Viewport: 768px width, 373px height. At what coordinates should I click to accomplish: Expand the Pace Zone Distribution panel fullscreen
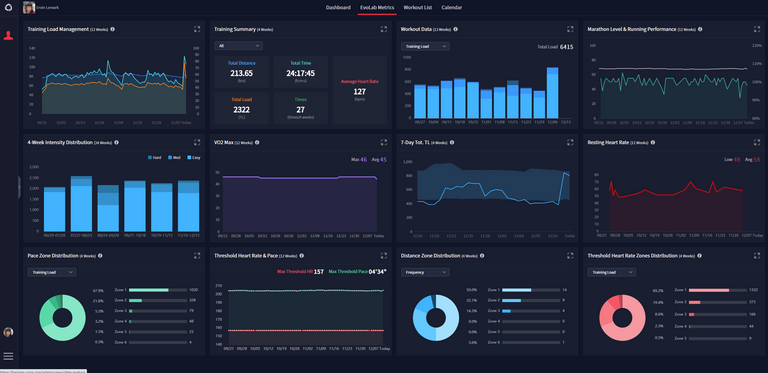point(197,256)
